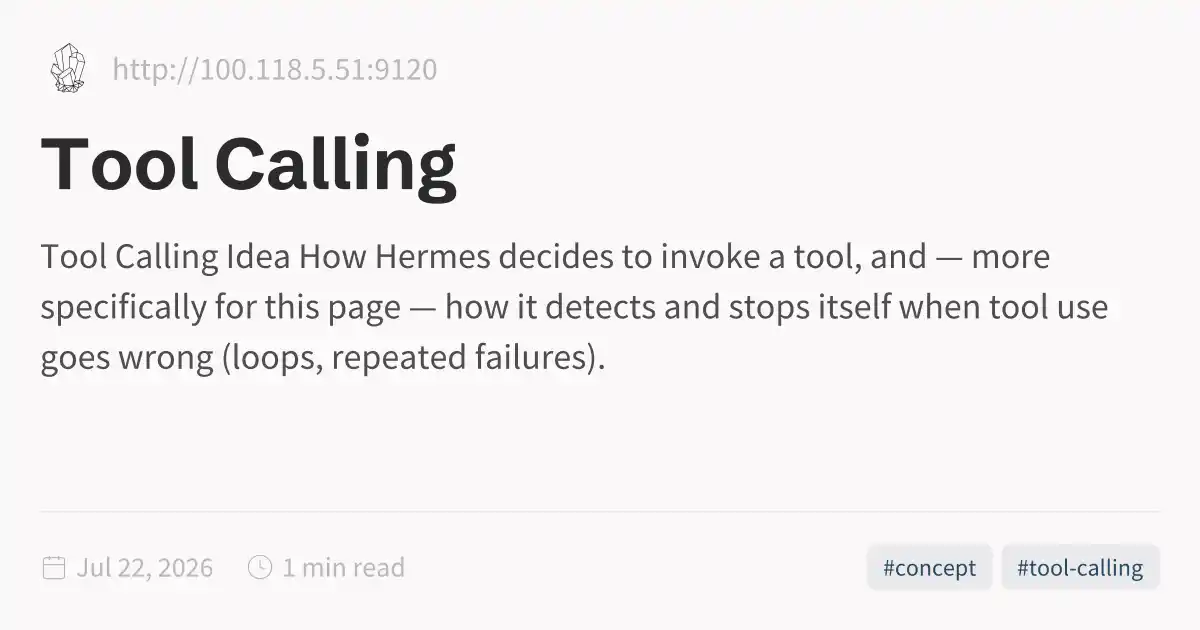The height and width of the screenshot is (630, 1200).
Task: Click the 1 min read label
Action: click(343, 568)
